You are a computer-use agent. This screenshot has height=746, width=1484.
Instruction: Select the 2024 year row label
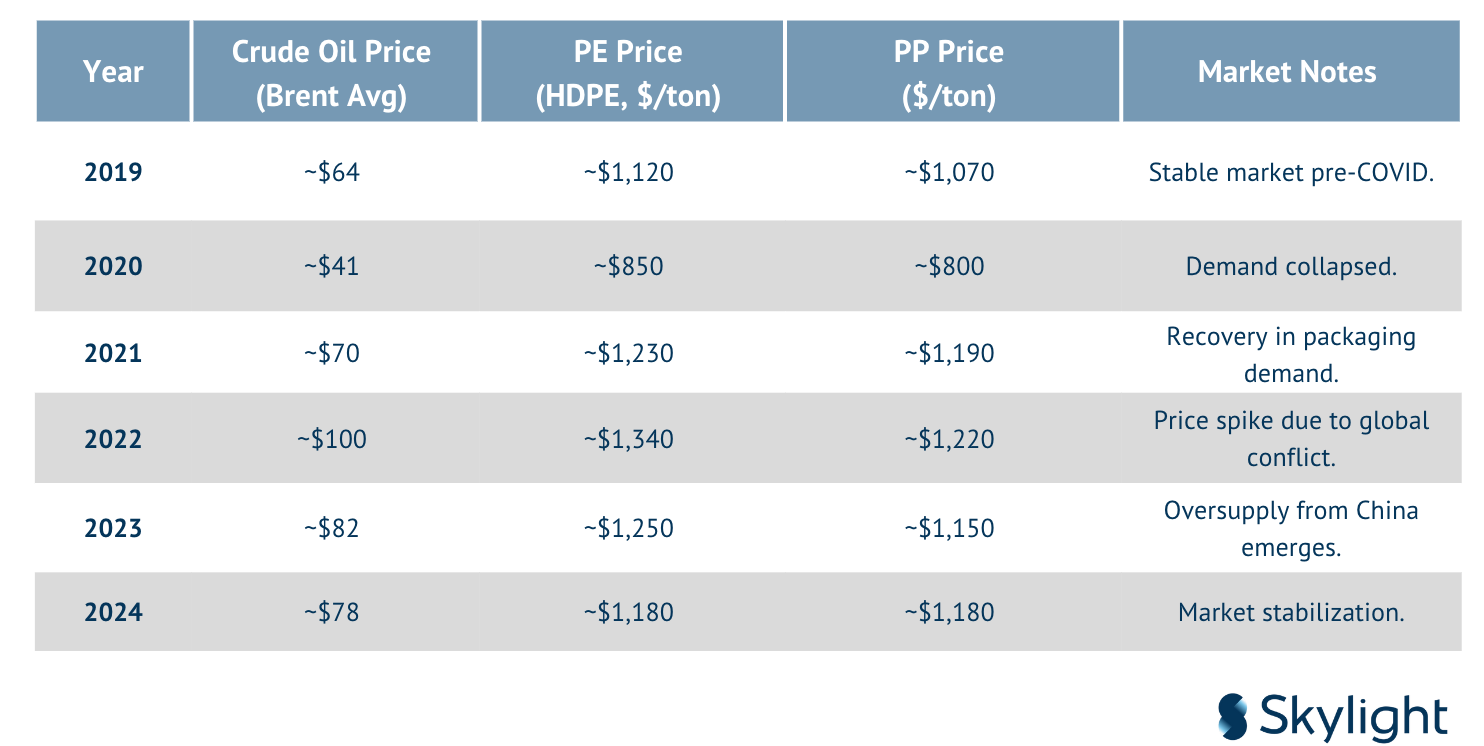(x=113, y=611)
